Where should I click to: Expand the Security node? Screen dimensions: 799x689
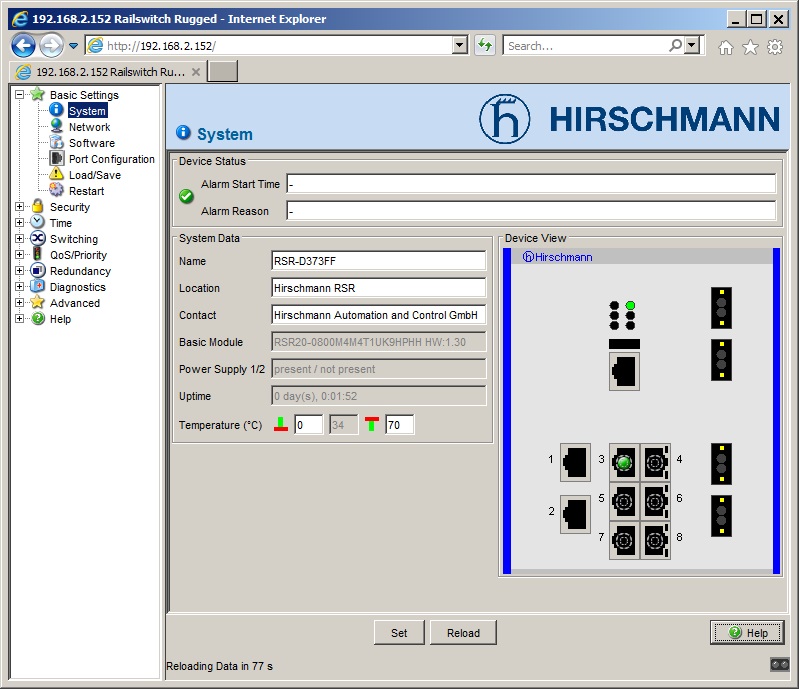[19, 206]
